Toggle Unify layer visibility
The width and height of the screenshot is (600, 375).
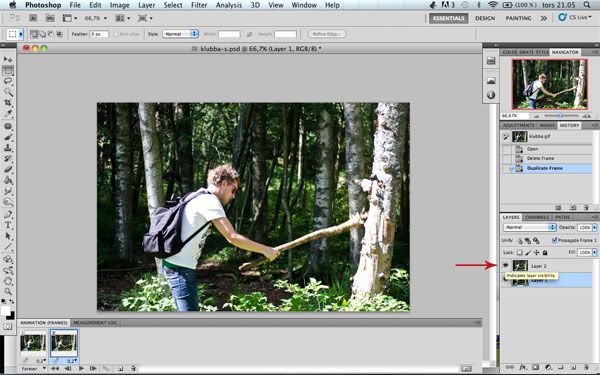pyautogui.click(x=528, y=240)
